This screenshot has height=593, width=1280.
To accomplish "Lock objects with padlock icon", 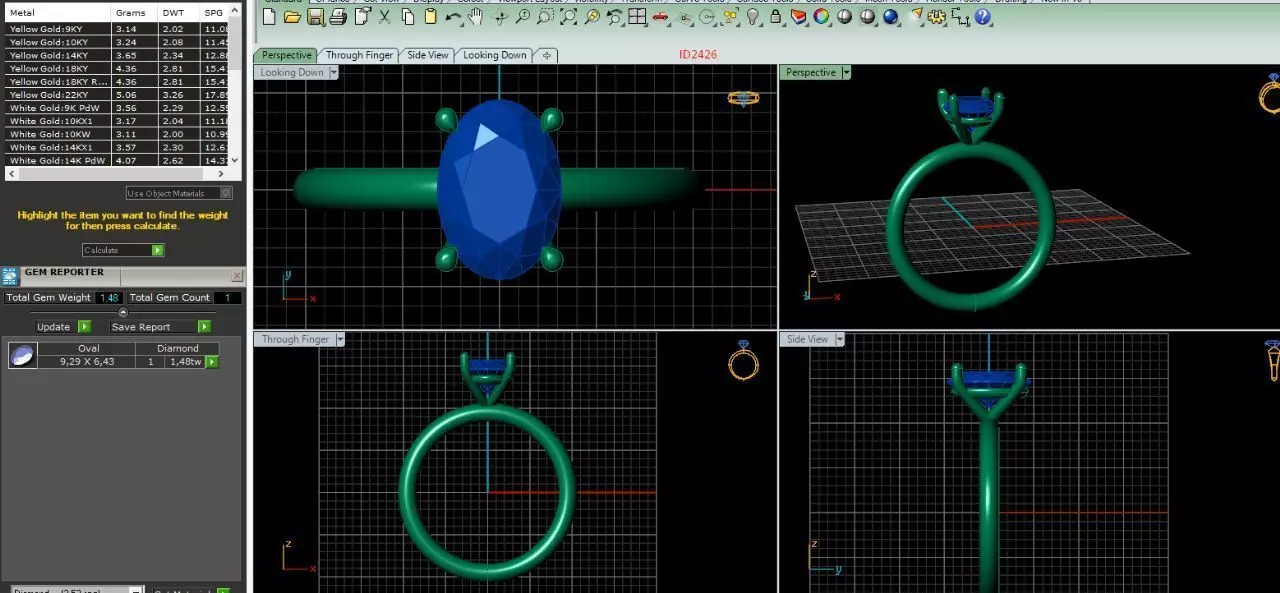I will pyautogui.click(x=775, y=17).
